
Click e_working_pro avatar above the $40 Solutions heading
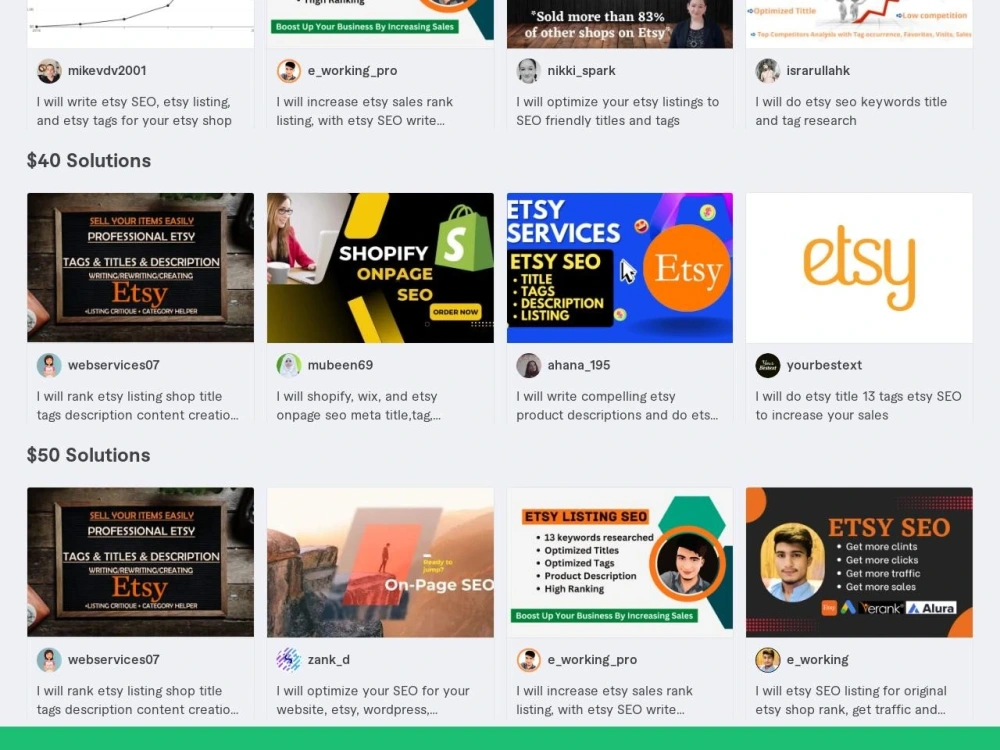point(288,71)
